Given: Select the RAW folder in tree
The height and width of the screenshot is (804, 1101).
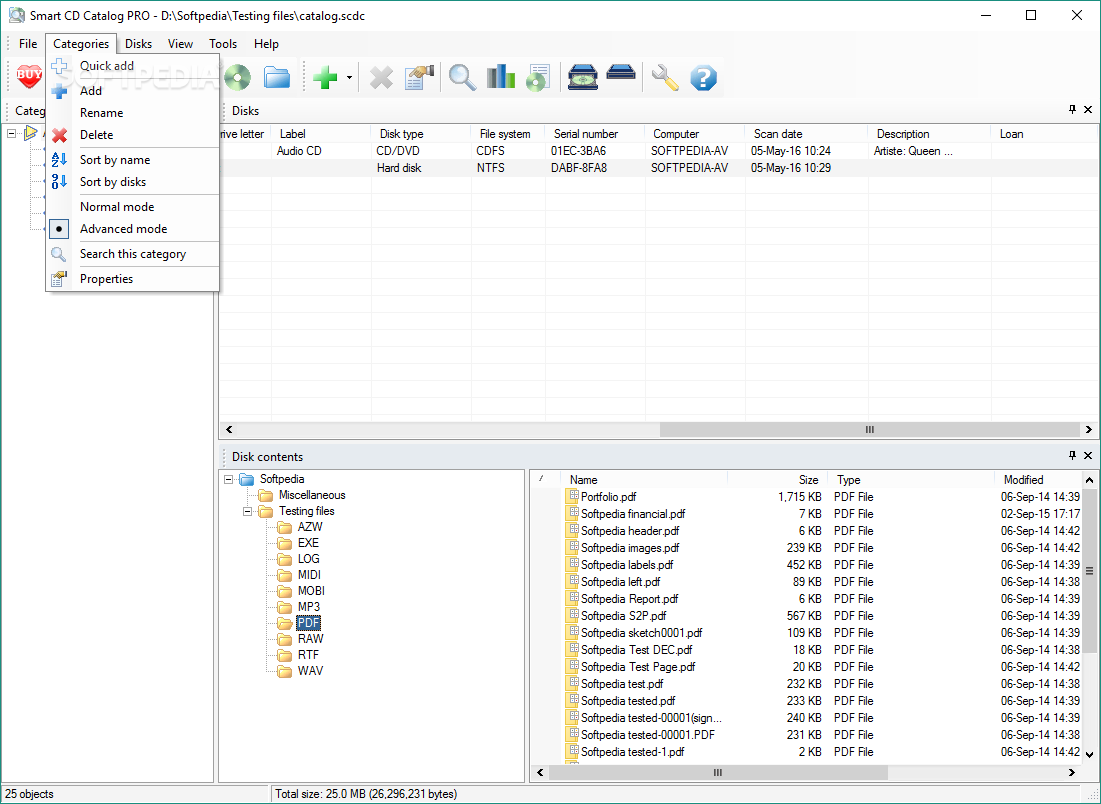Looking at the screenshot, I should (310, 640).
